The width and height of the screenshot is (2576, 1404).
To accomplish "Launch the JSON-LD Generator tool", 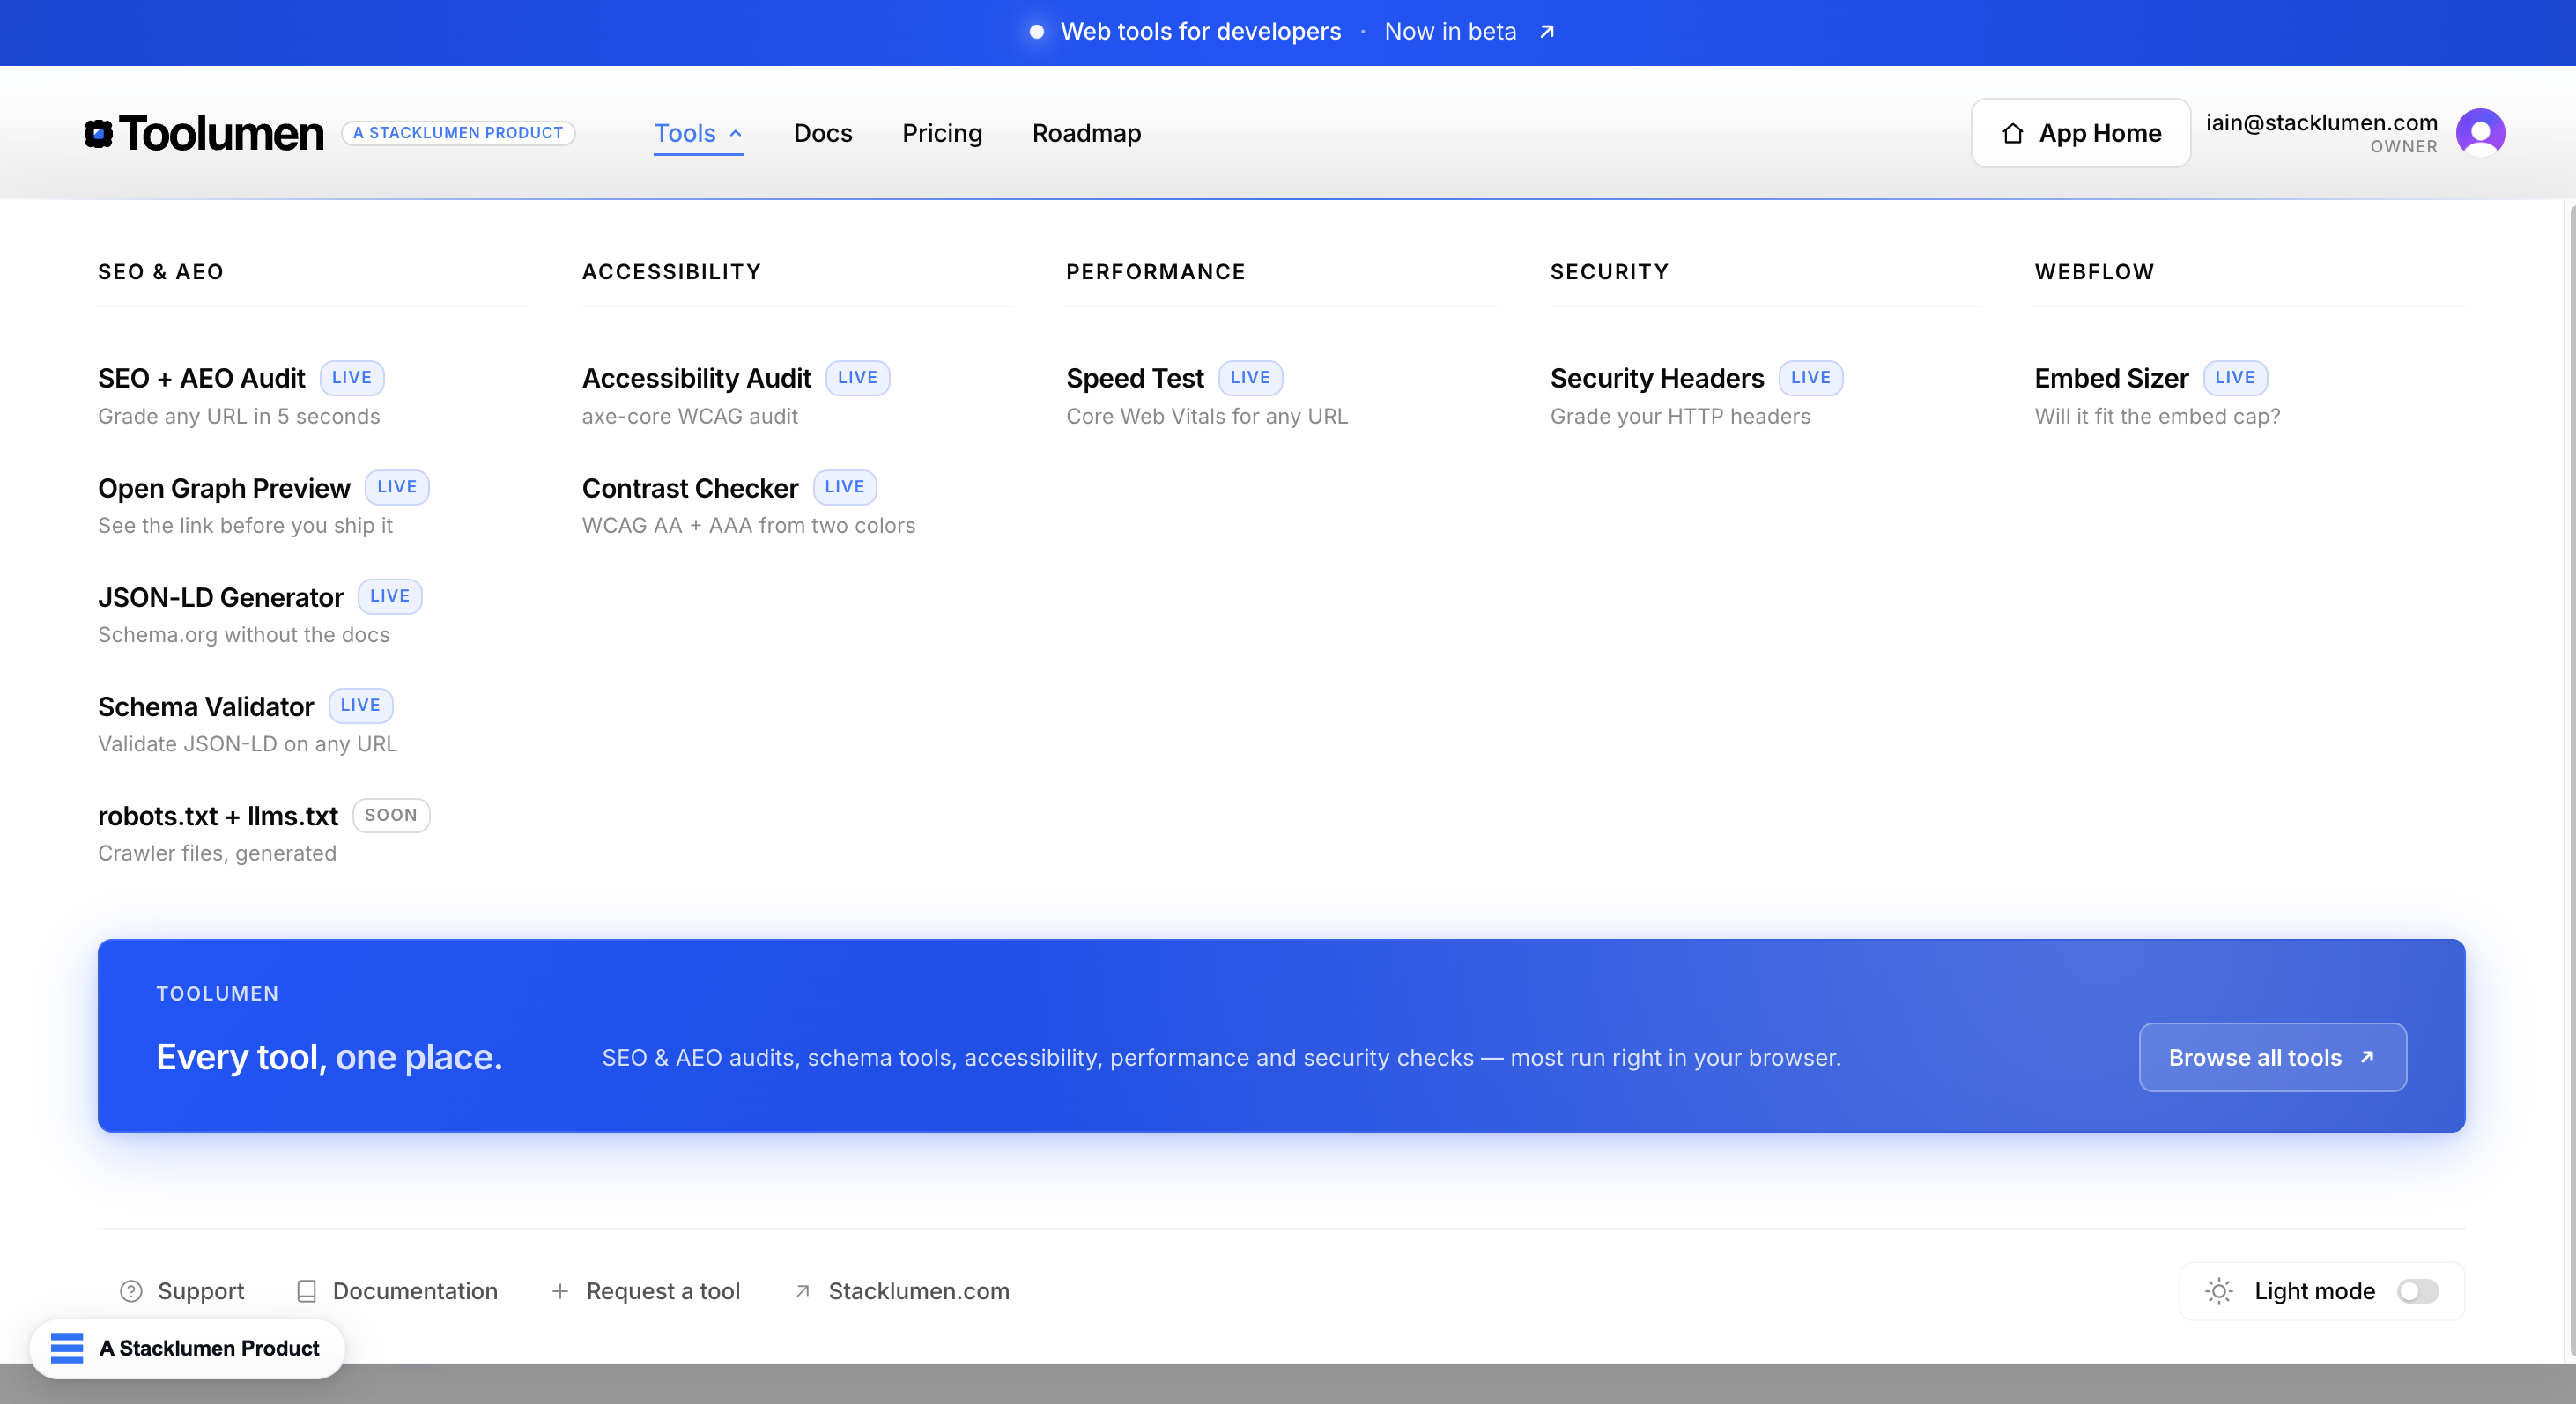I will (220, 597).
